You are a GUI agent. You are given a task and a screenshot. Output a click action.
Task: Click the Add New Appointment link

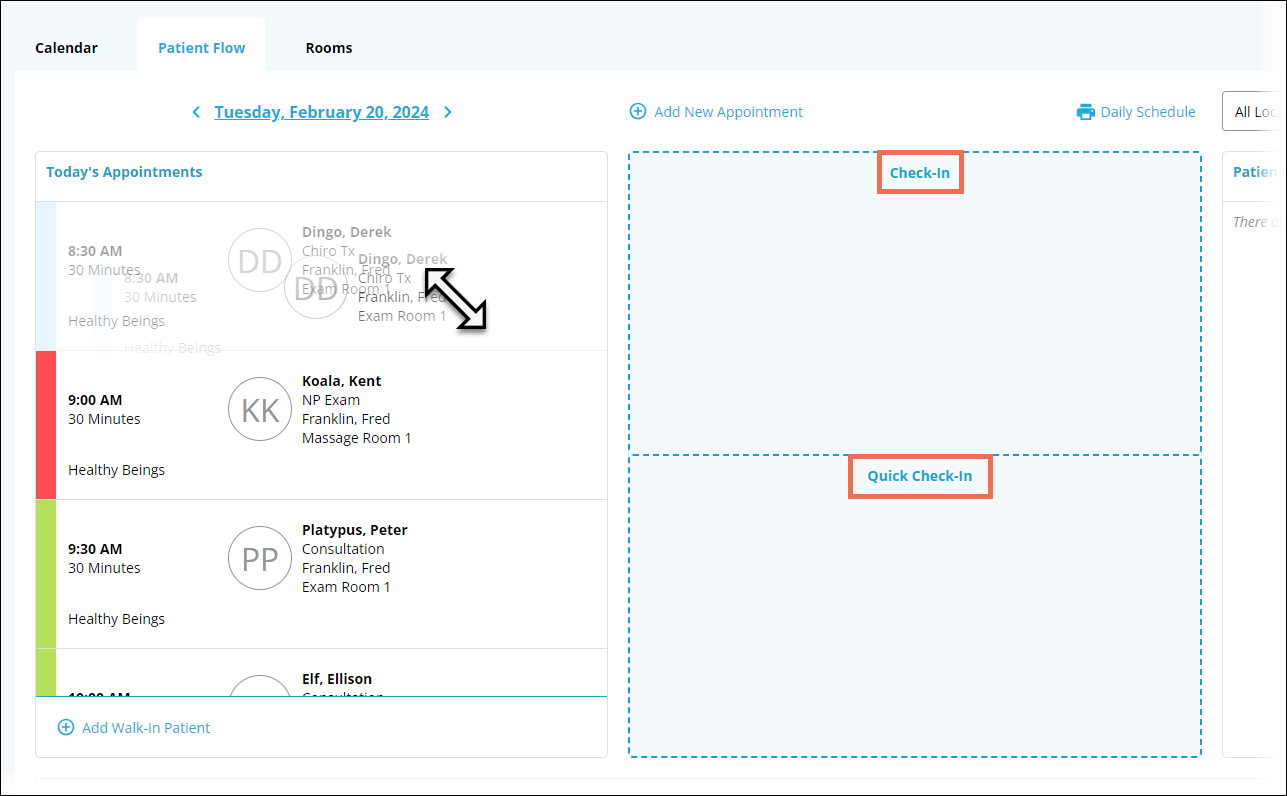[728, 112]
